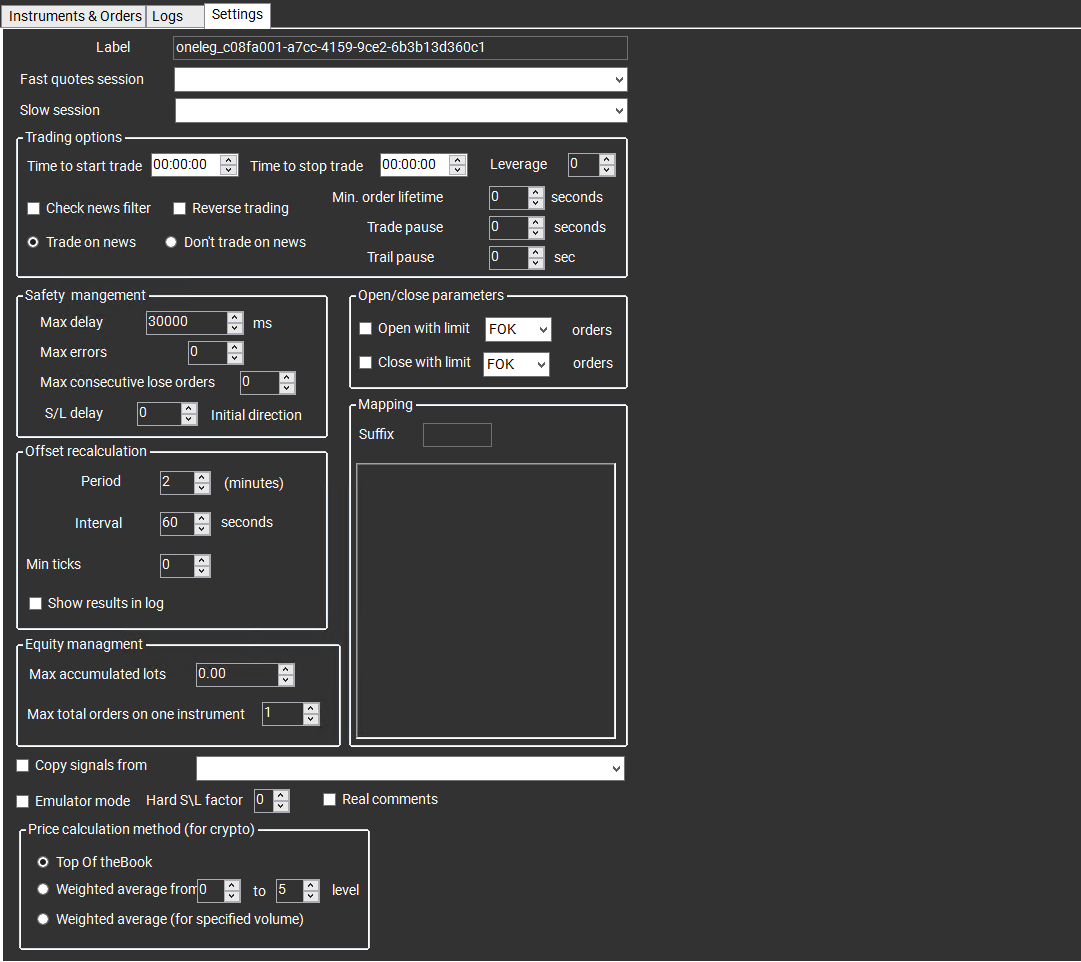Increase the Hard S\L factor value
Image resolution: width=1081 pixels, height=962 pixels.
[281, 795]
